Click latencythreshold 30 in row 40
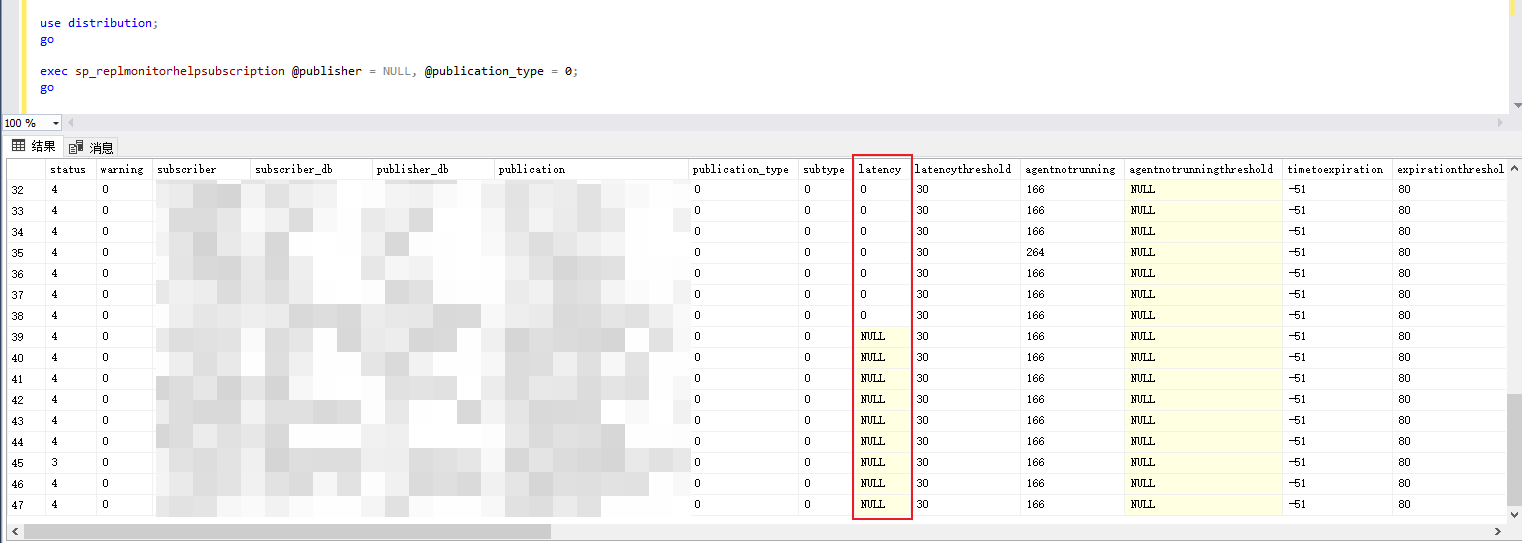 [966, 358]
